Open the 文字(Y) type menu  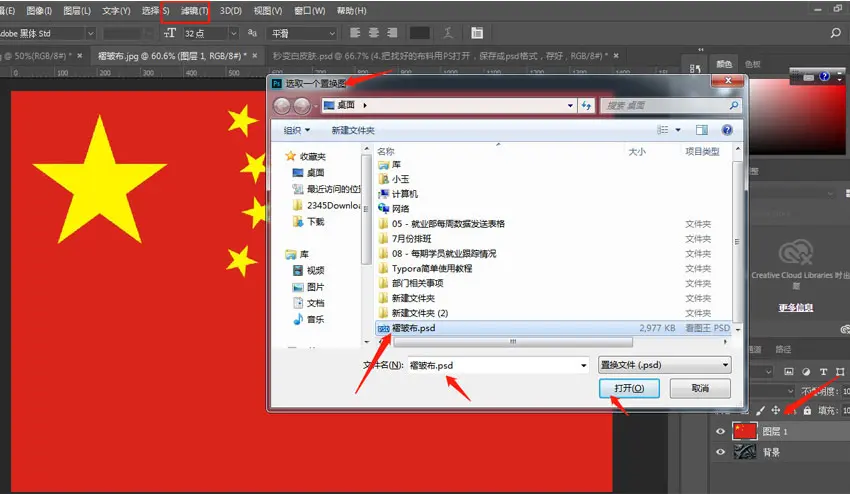point(116,11)
